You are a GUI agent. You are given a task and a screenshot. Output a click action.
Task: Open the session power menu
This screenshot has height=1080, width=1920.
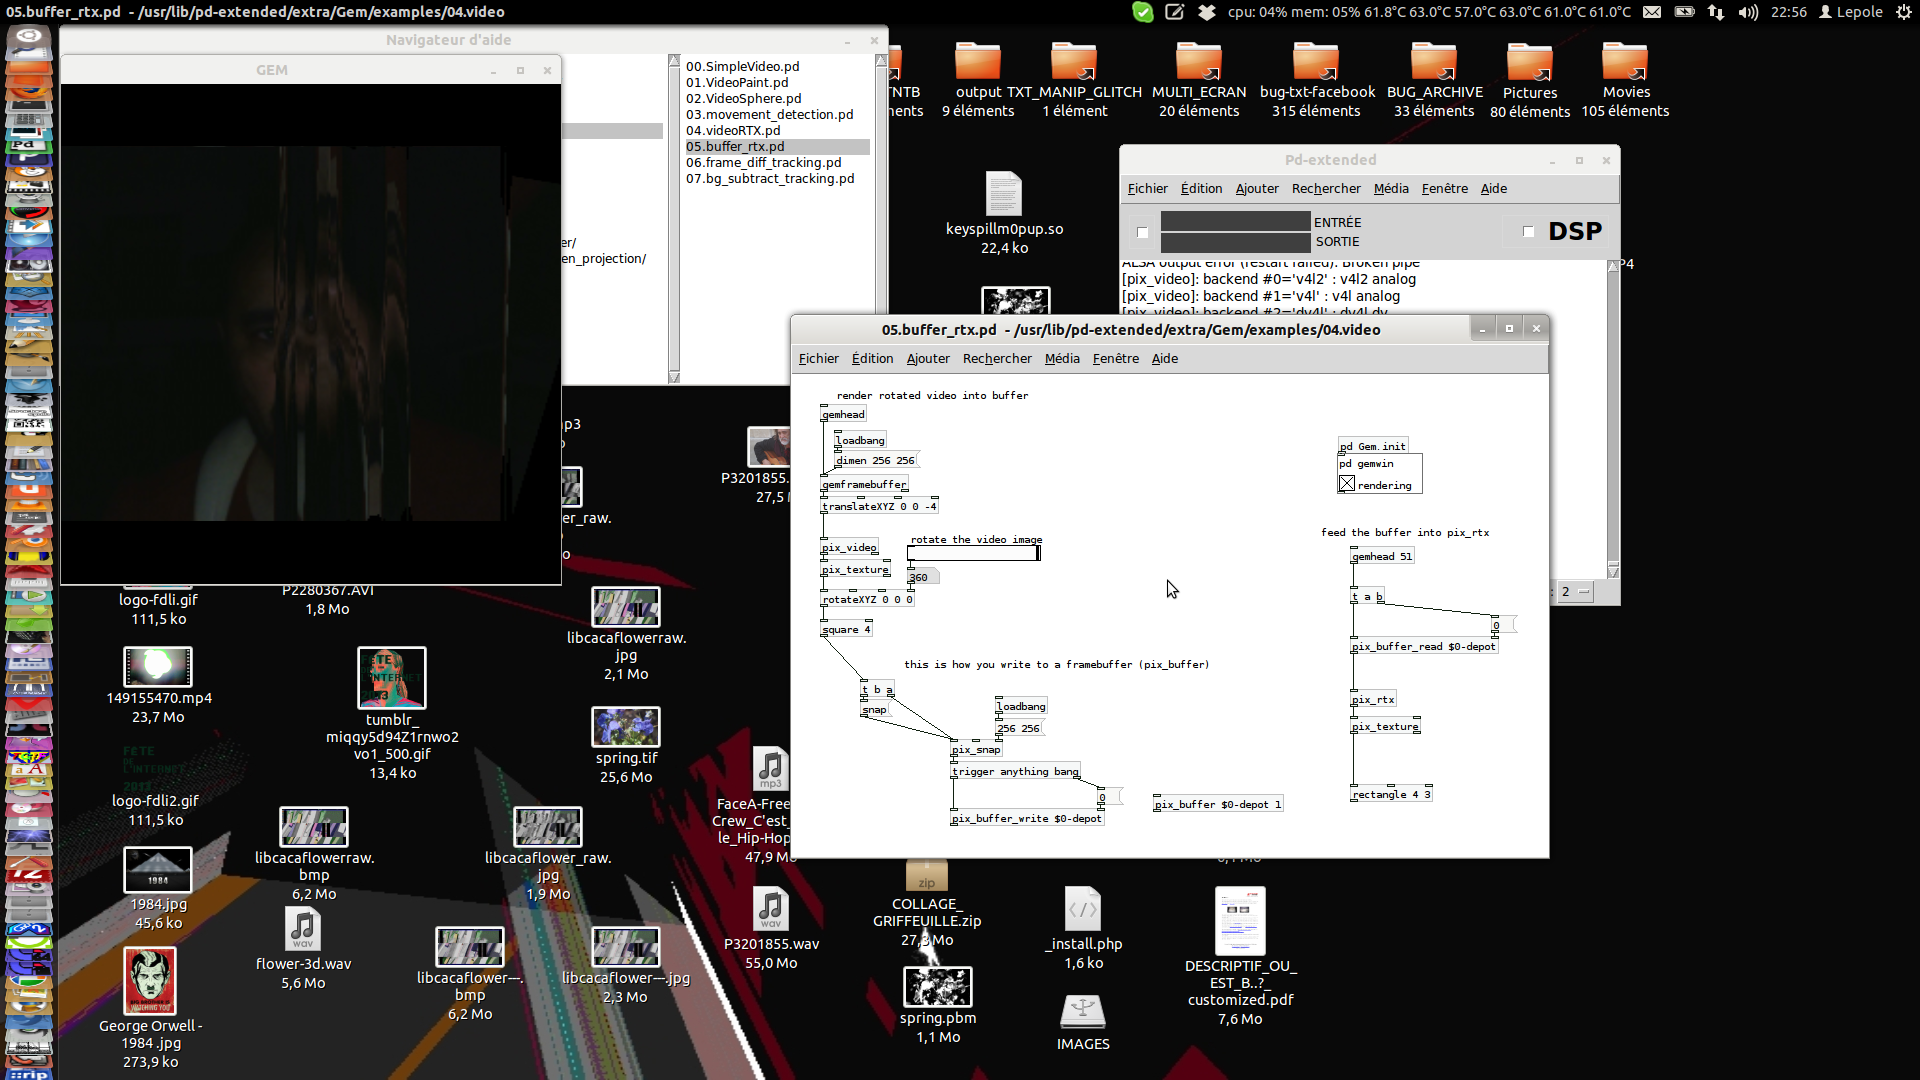coord(1904,12)
